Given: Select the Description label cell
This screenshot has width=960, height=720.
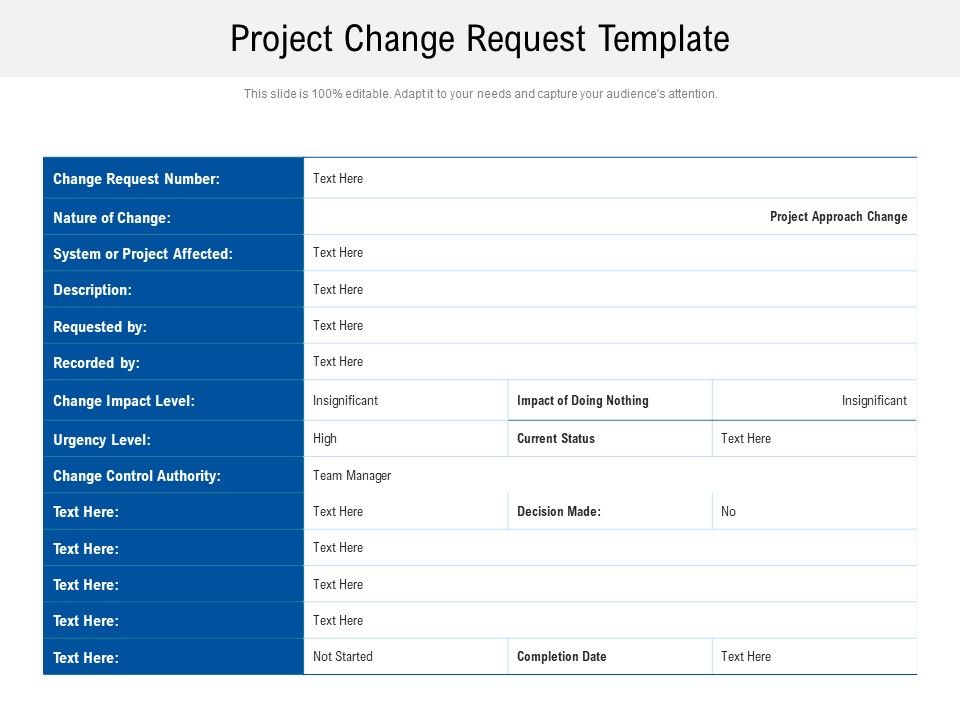Looking at the screenshot, I should coord(173,290).
